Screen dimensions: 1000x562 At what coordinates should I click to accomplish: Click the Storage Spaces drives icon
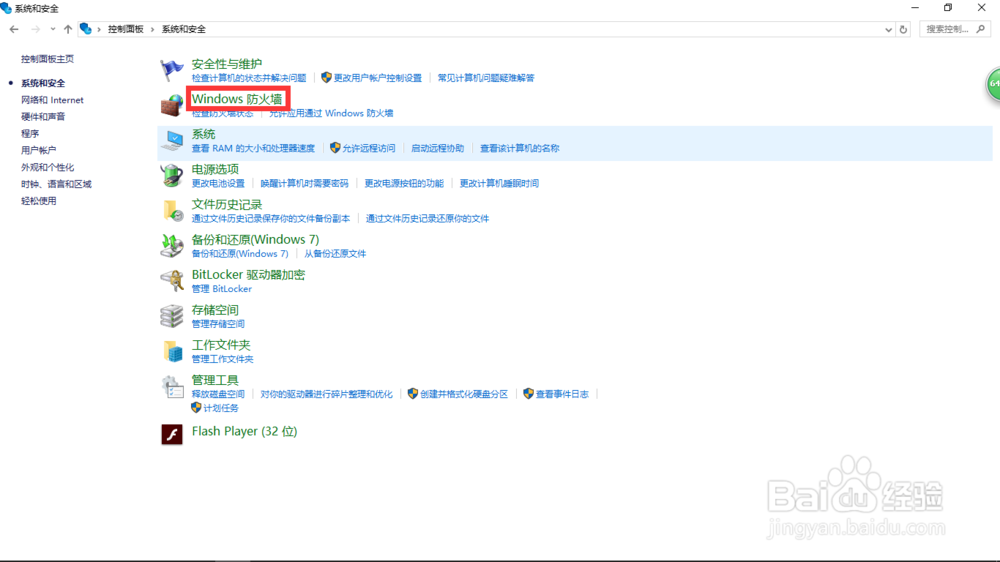pos(172,316)
